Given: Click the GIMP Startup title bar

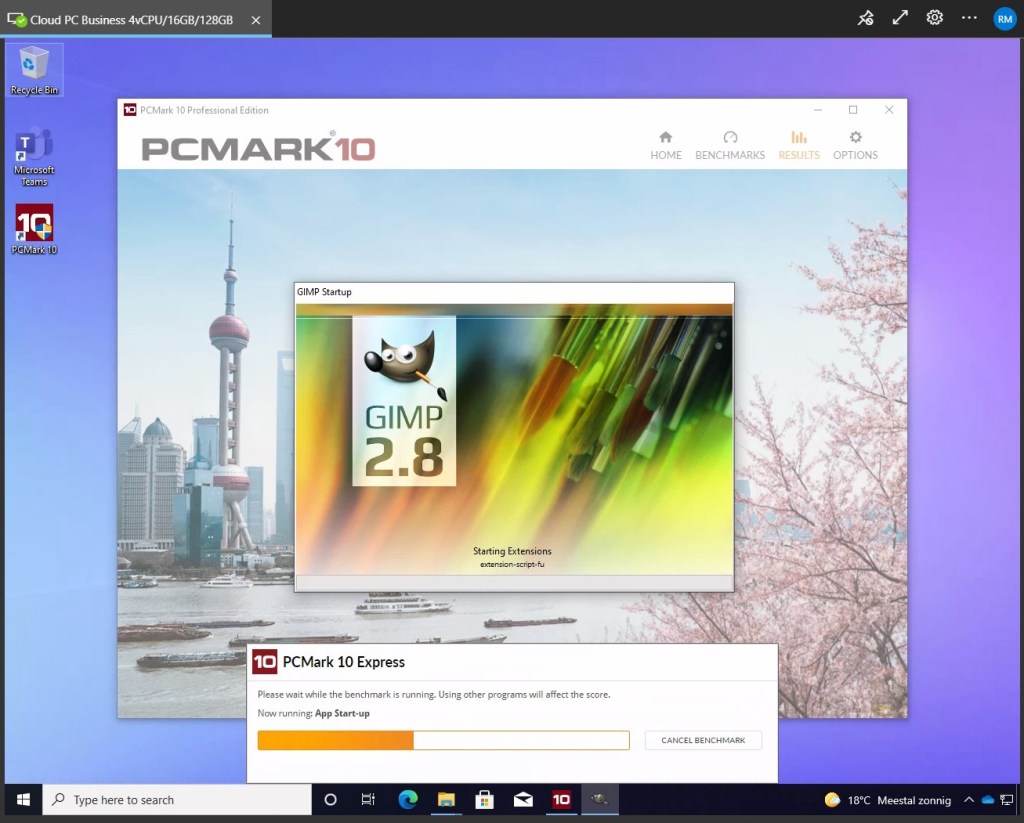Looking at the screenshot, I should pos(514,292).
